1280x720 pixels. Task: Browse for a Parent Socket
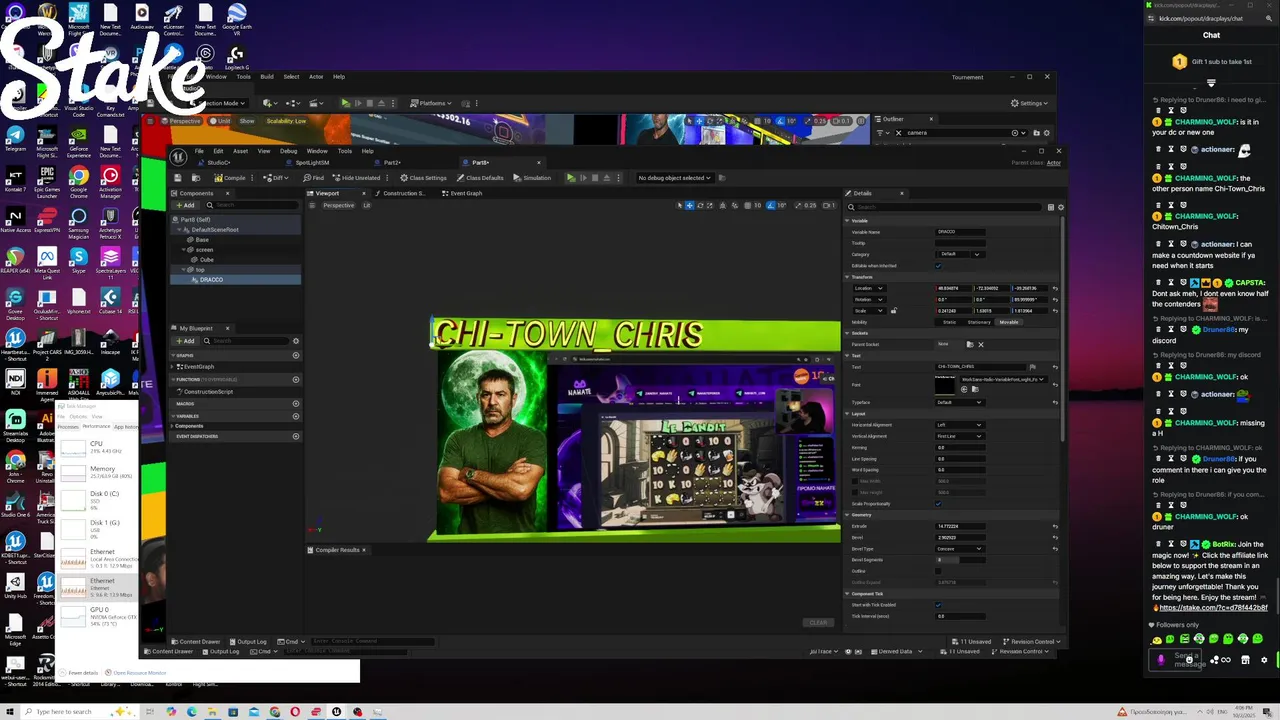pos(970,344)
